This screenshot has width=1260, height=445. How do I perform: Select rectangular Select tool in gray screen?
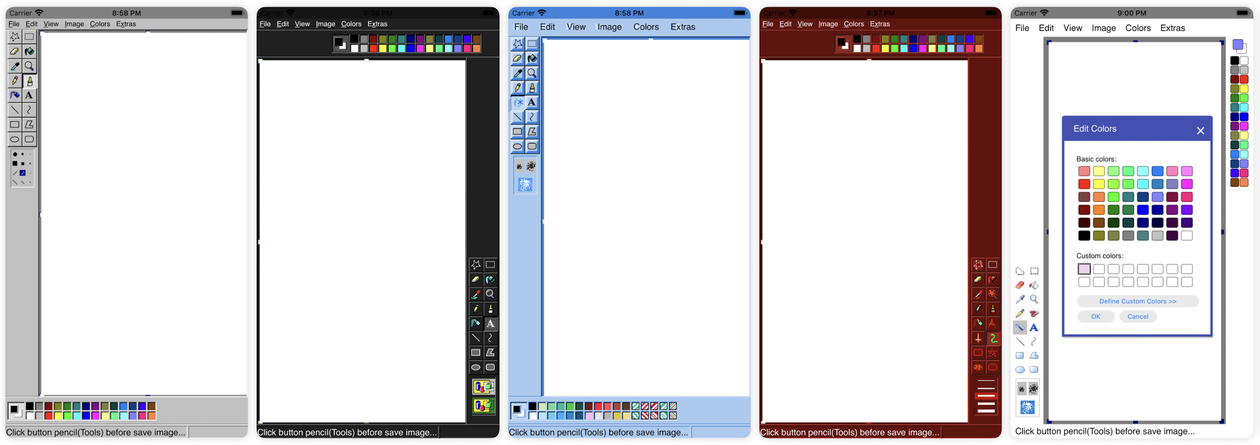29,37
